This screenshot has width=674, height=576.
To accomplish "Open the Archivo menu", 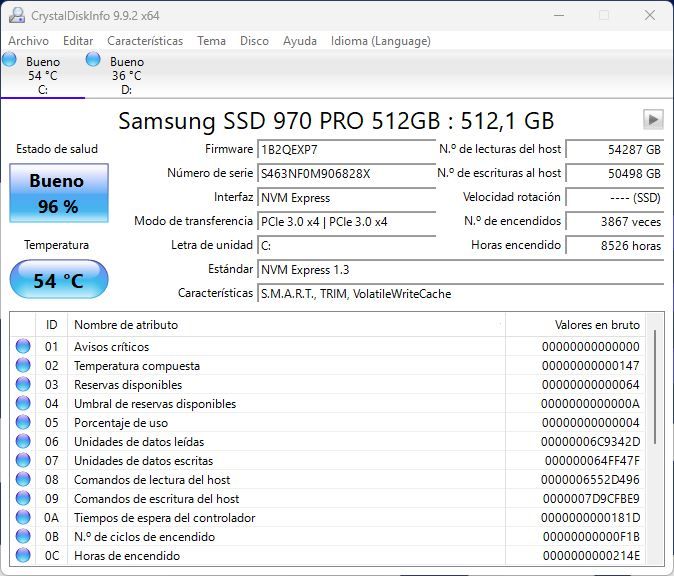I will 28,41.
